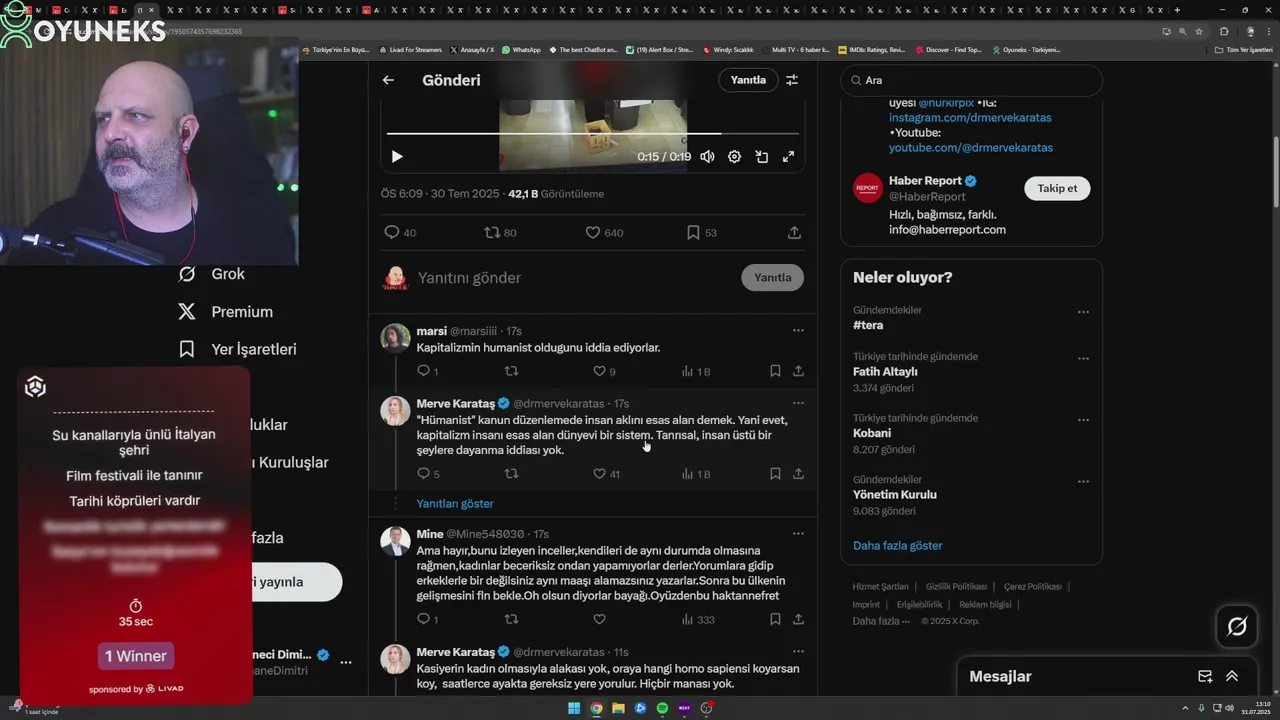Viewport: 1280px width, 720px height.
Task: Open Chrome from the taskbar
Action: 596,708
